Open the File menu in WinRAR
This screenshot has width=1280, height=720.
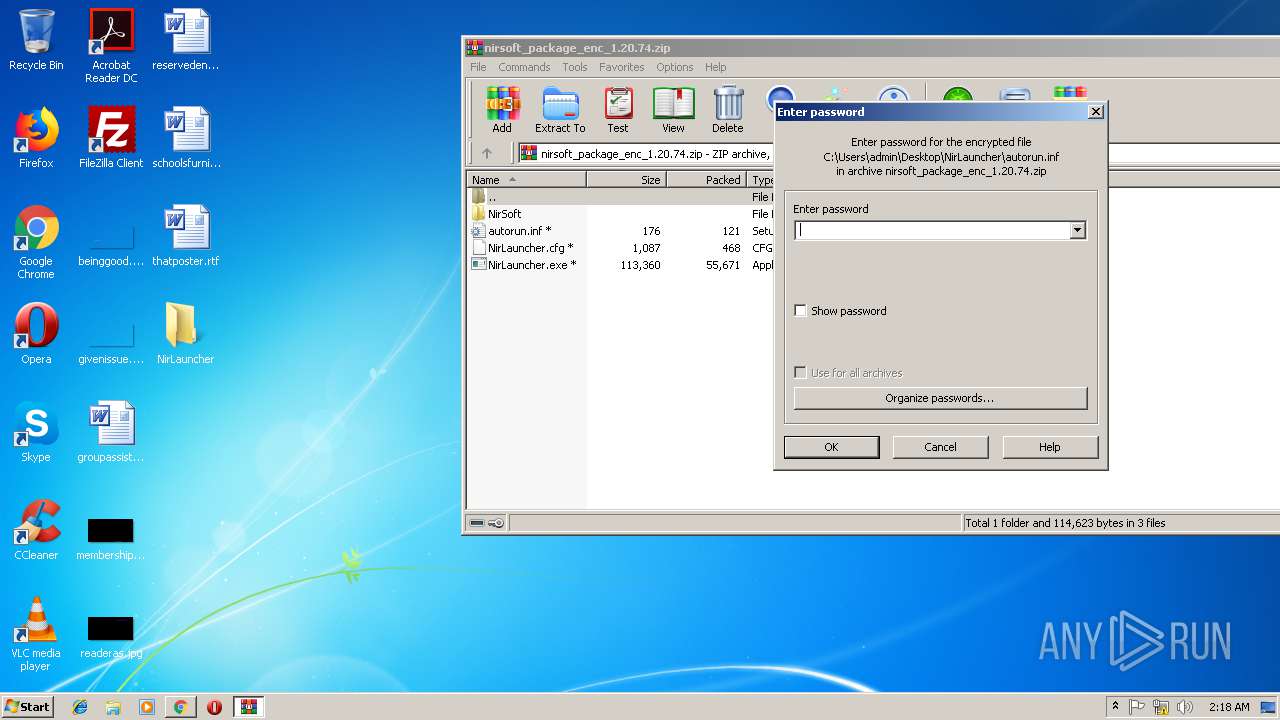click(478, 67)
